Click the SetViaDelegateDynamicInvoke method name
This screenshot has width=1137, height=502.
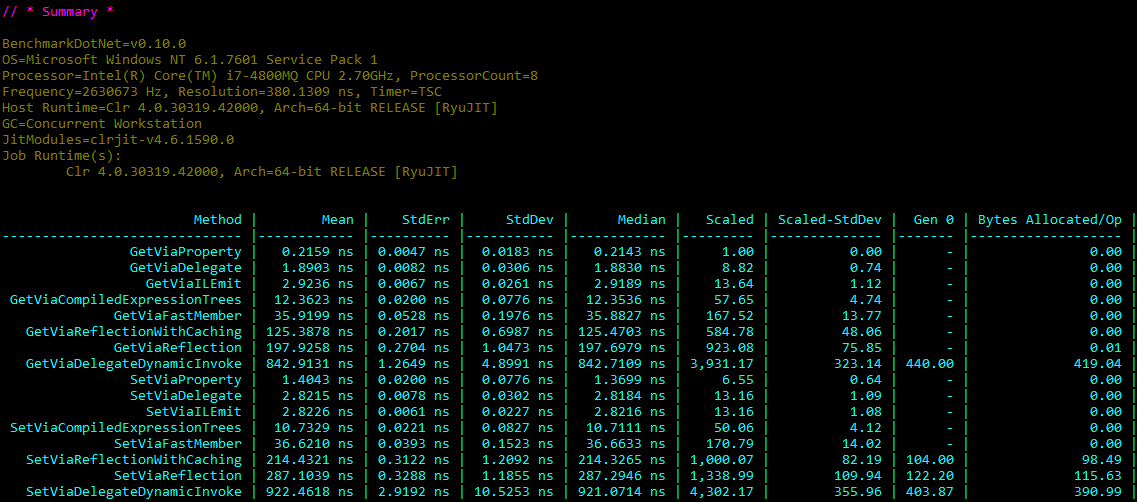point(133,490)
